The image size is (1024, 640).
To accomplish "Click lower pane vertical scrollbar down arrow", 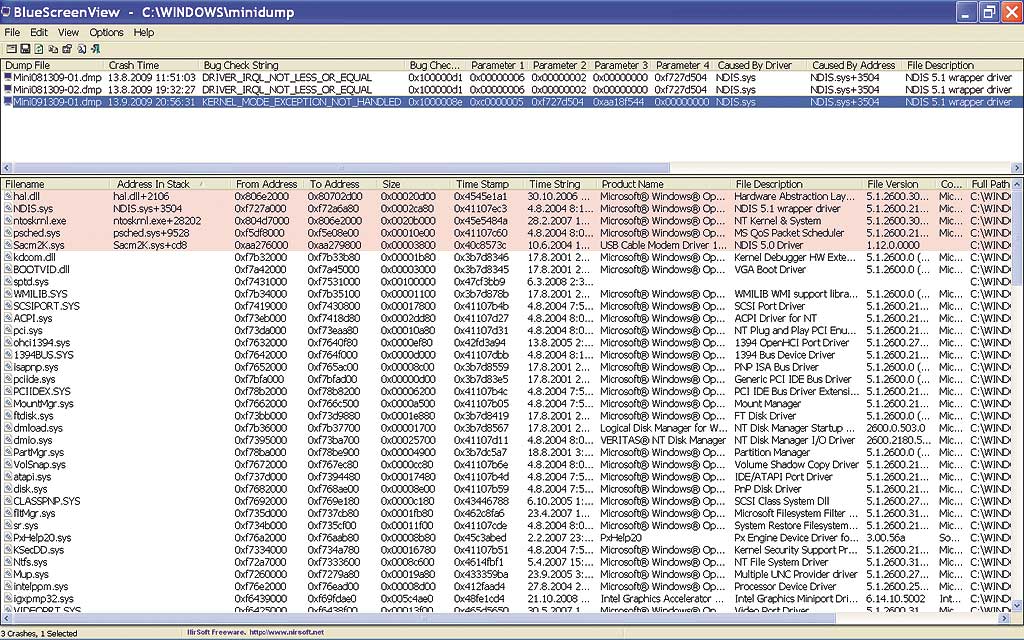I will click(x=1017, y=606).
